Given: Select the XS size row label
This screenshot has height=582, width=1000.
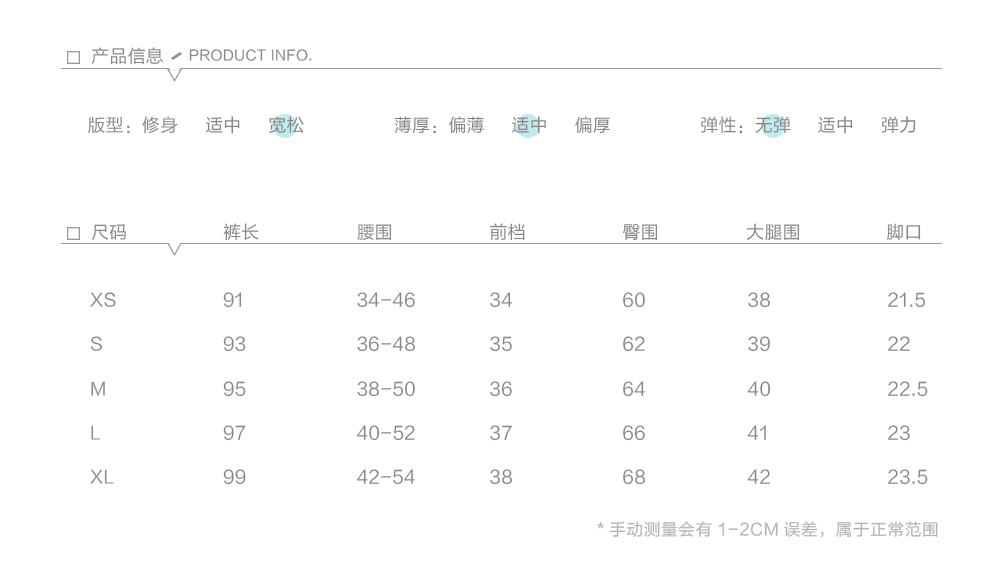Looking at the screenshot, I should pos(103,300).
